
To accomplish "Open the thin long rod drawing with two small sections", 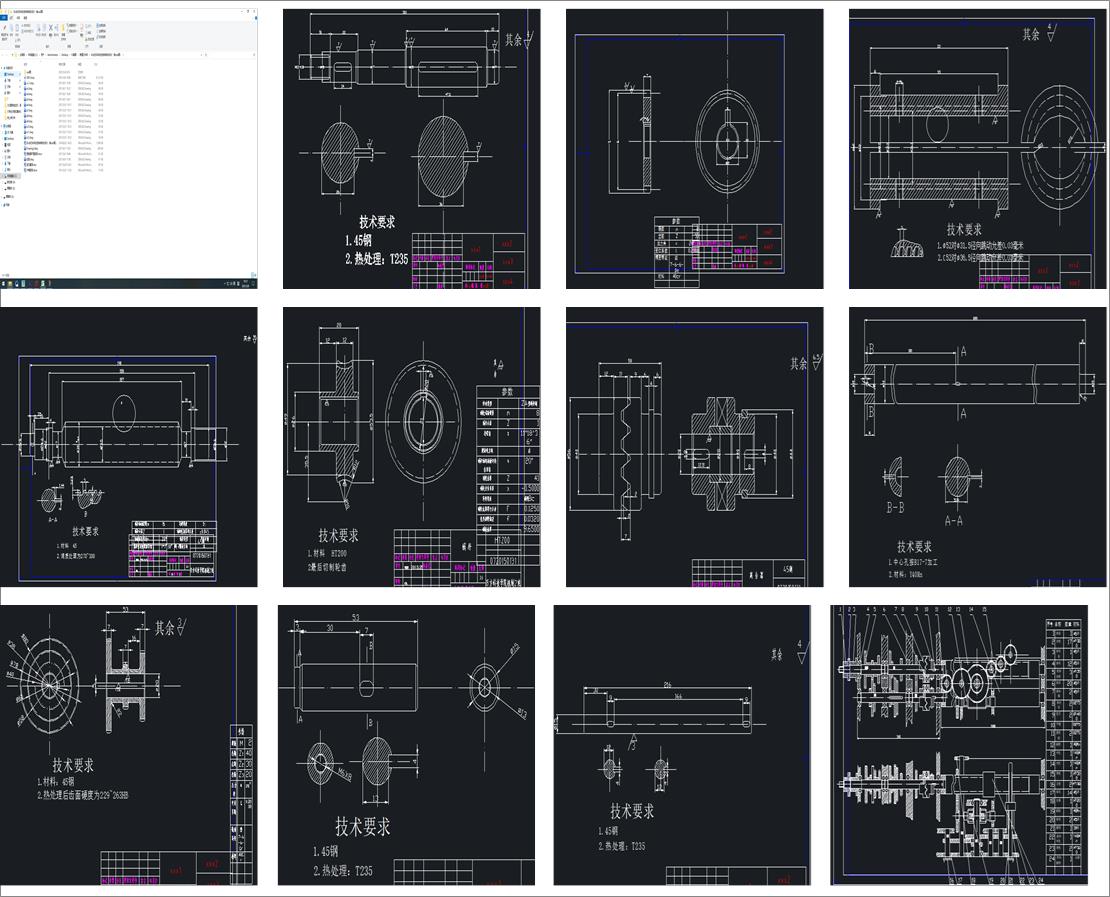I will point(682,745).
